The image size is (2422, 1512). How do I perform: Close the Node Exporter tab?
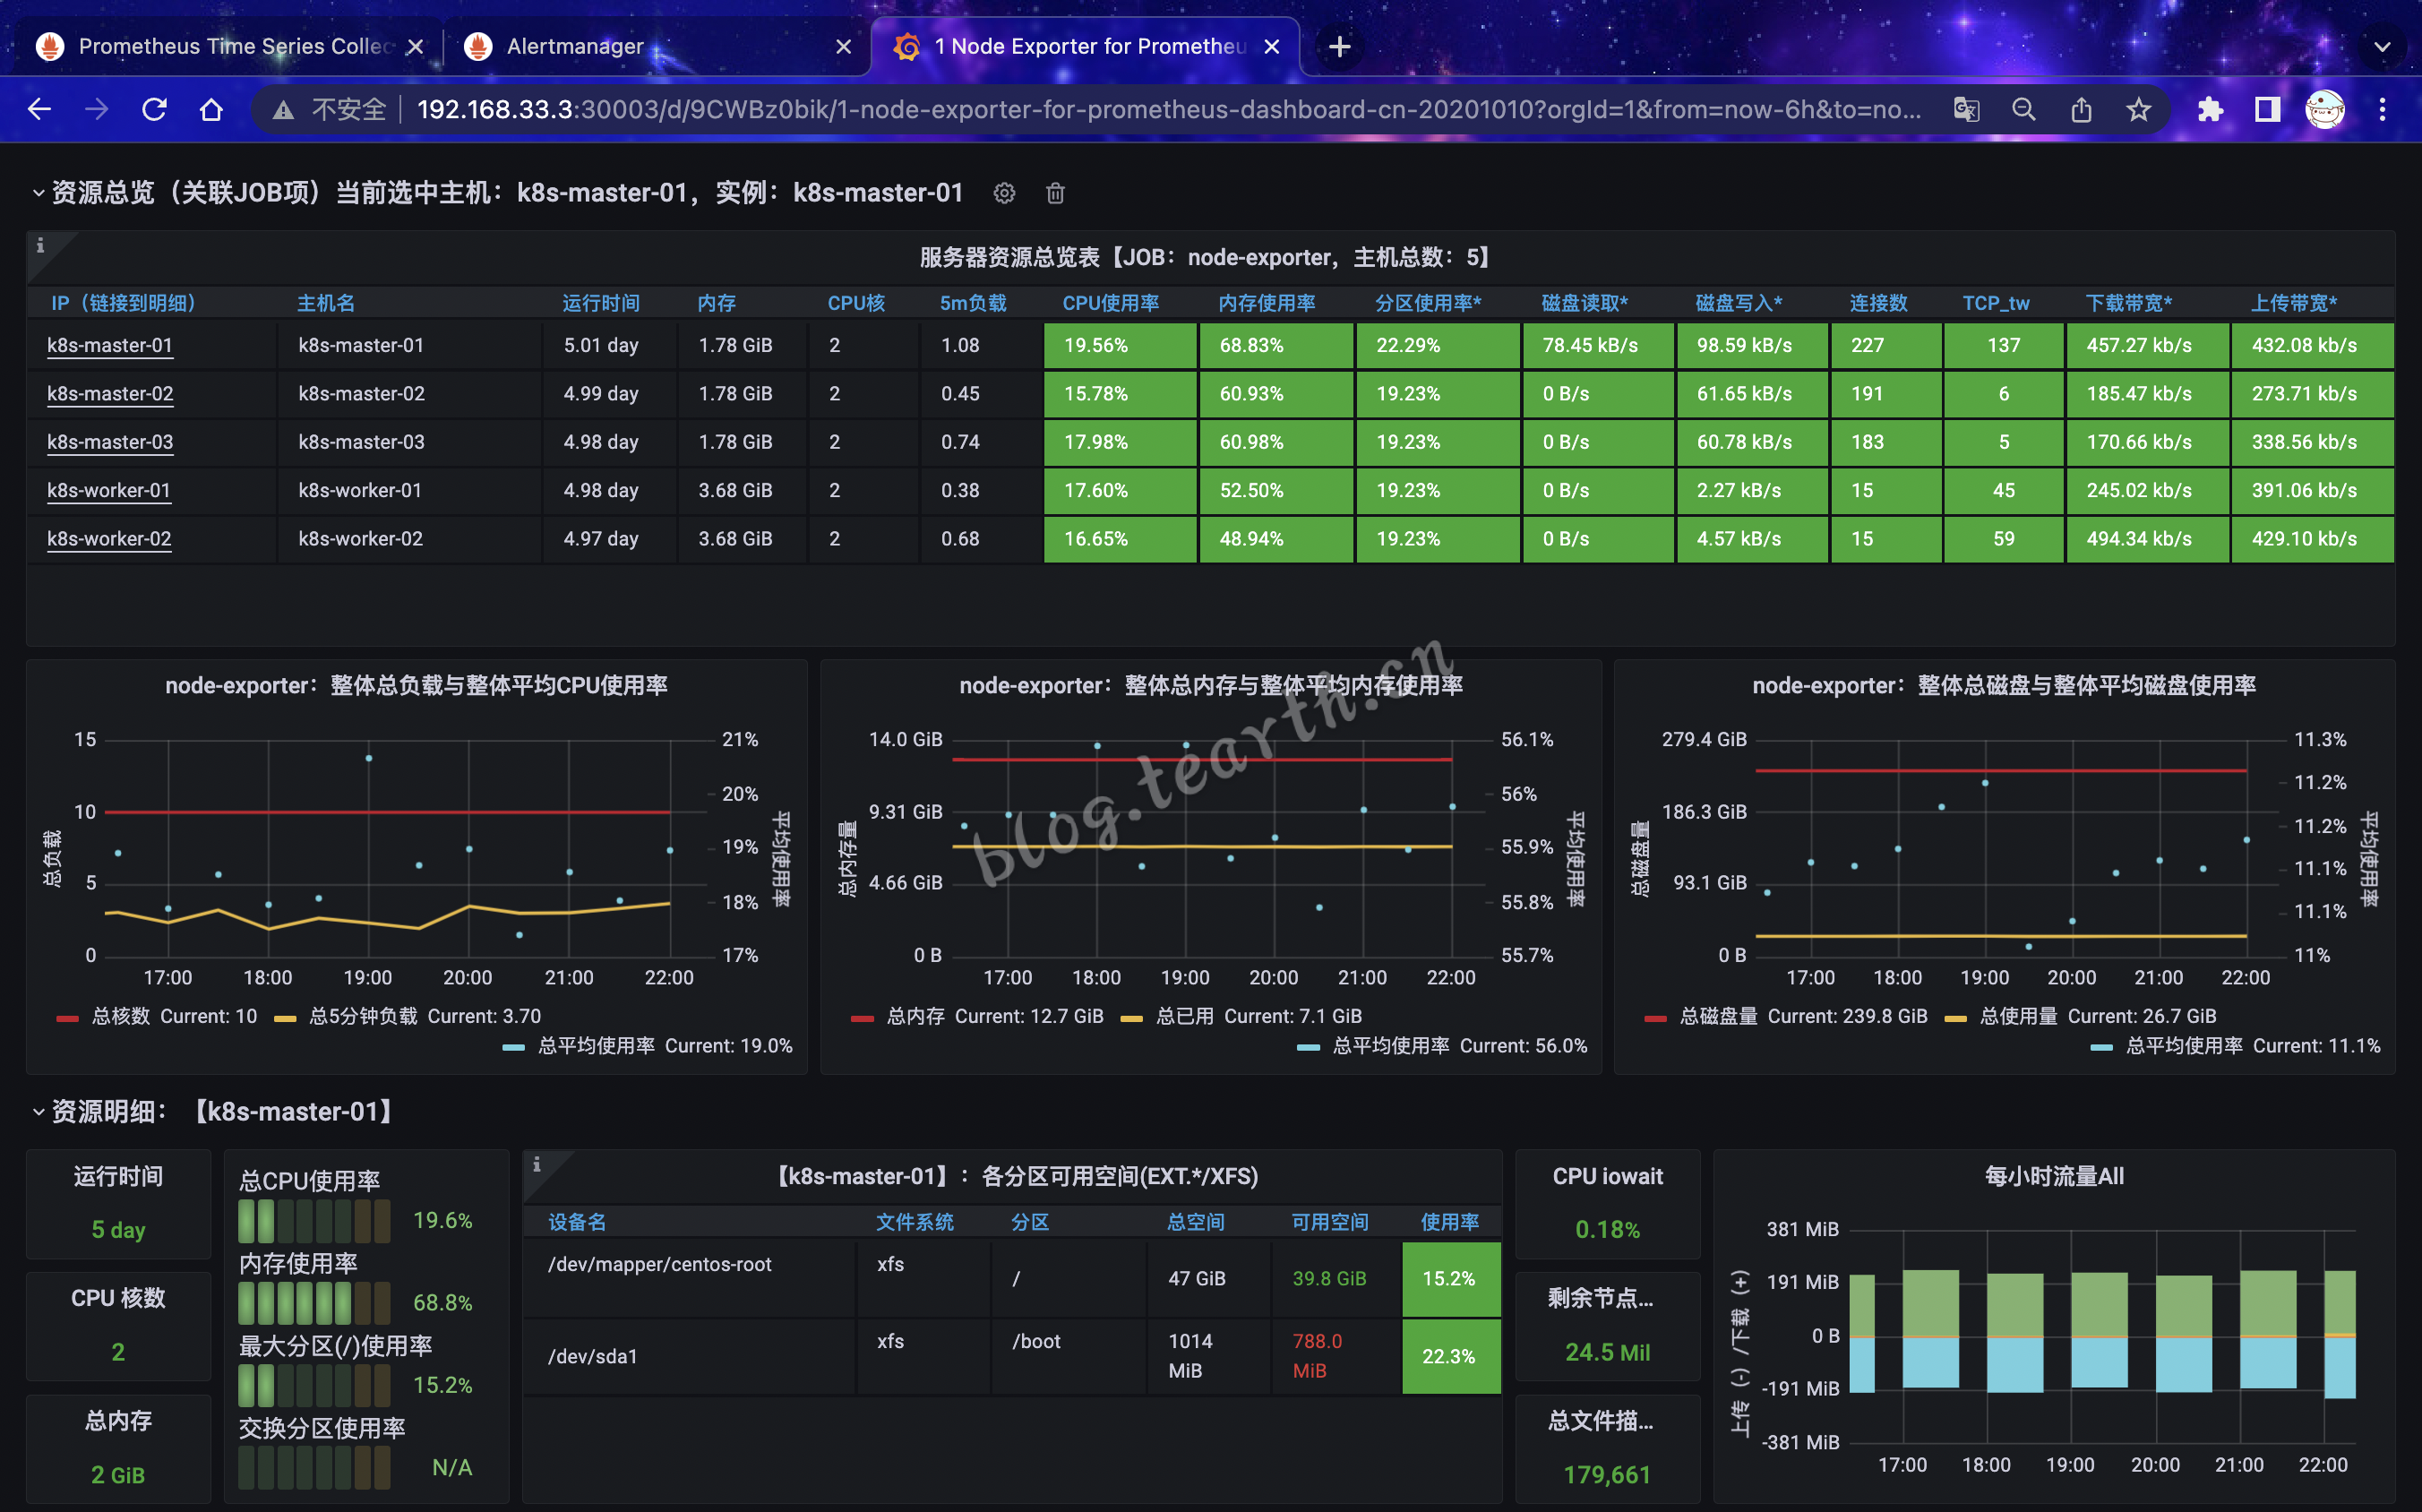pyautogui.click(x=1272, y=46)
